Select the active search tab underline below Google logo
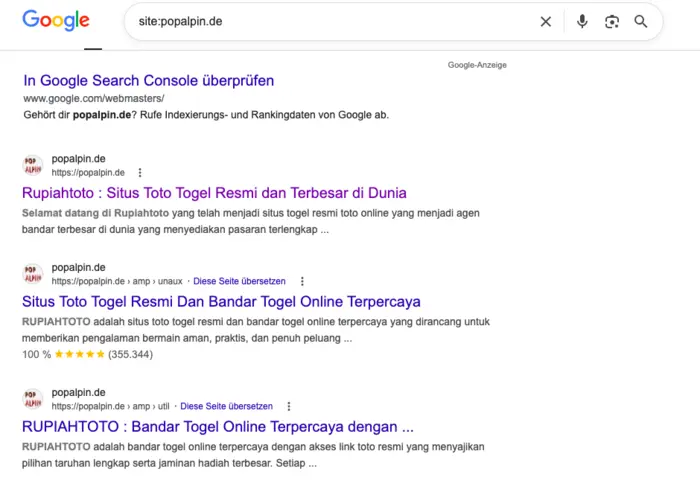This screenshot has width=700, height=486. point(93,49)
